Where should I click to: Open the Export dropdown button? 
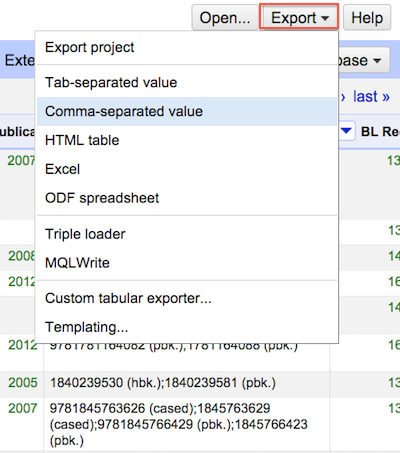(x=299, y=17)
